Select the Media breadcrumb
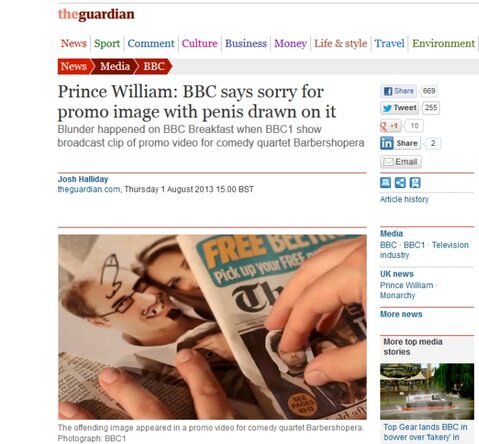Viewport: 479px width, 444px height. tap(115, 66)
